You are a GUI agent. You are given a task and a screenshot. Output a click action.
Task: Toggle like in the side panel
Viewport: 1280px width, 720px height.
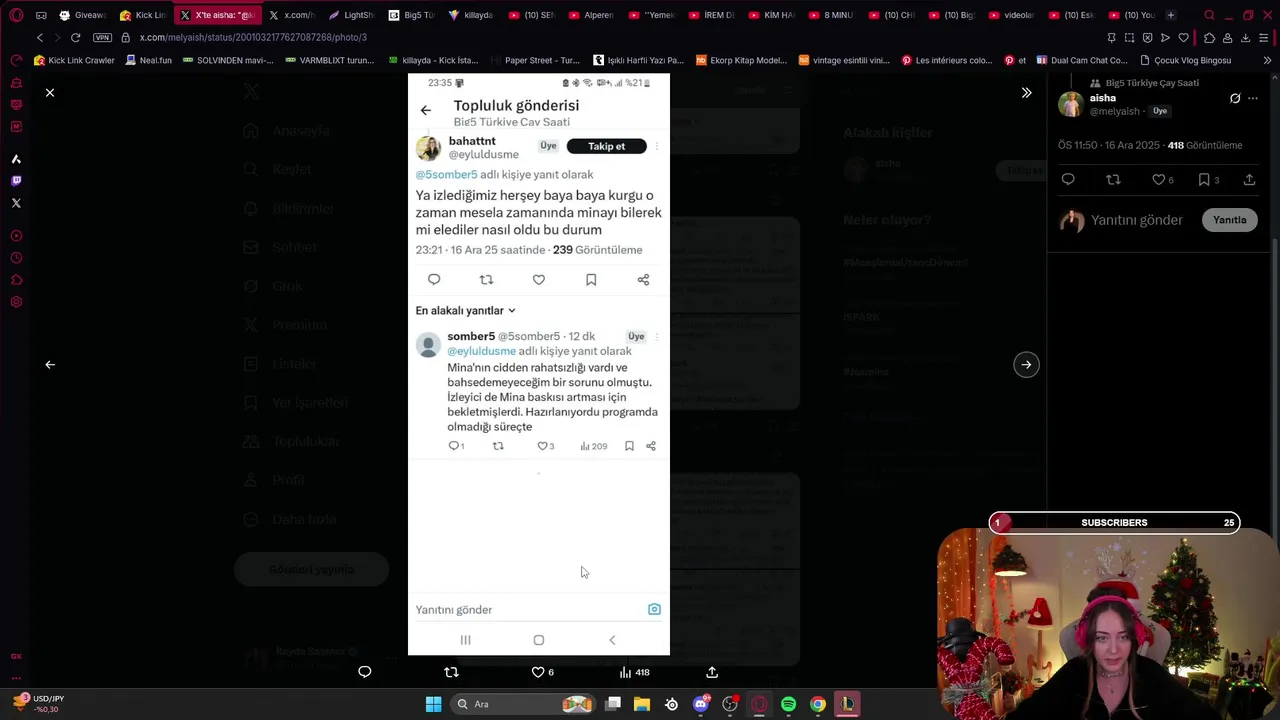tap(1163, 180)
